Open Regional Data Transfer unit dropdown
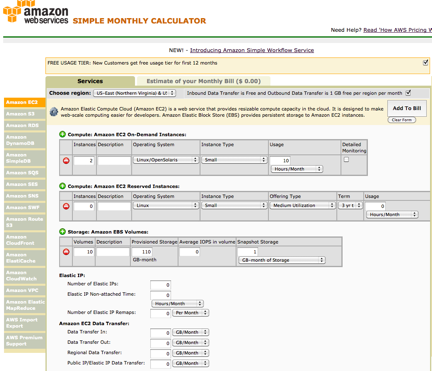Screen dimensions: 432x371 click(190, 353)
